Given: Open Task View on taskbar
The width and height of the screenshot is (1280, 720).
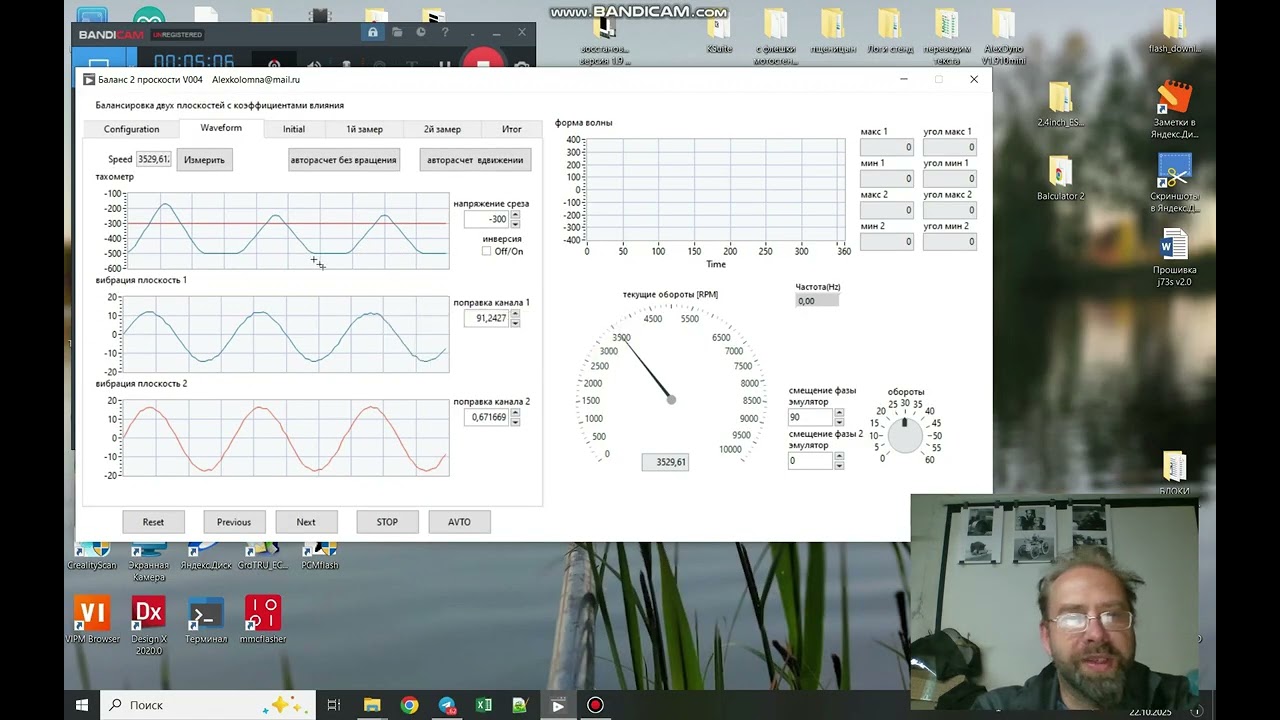Looking at the screenshot, I should (x=334, y=705).
